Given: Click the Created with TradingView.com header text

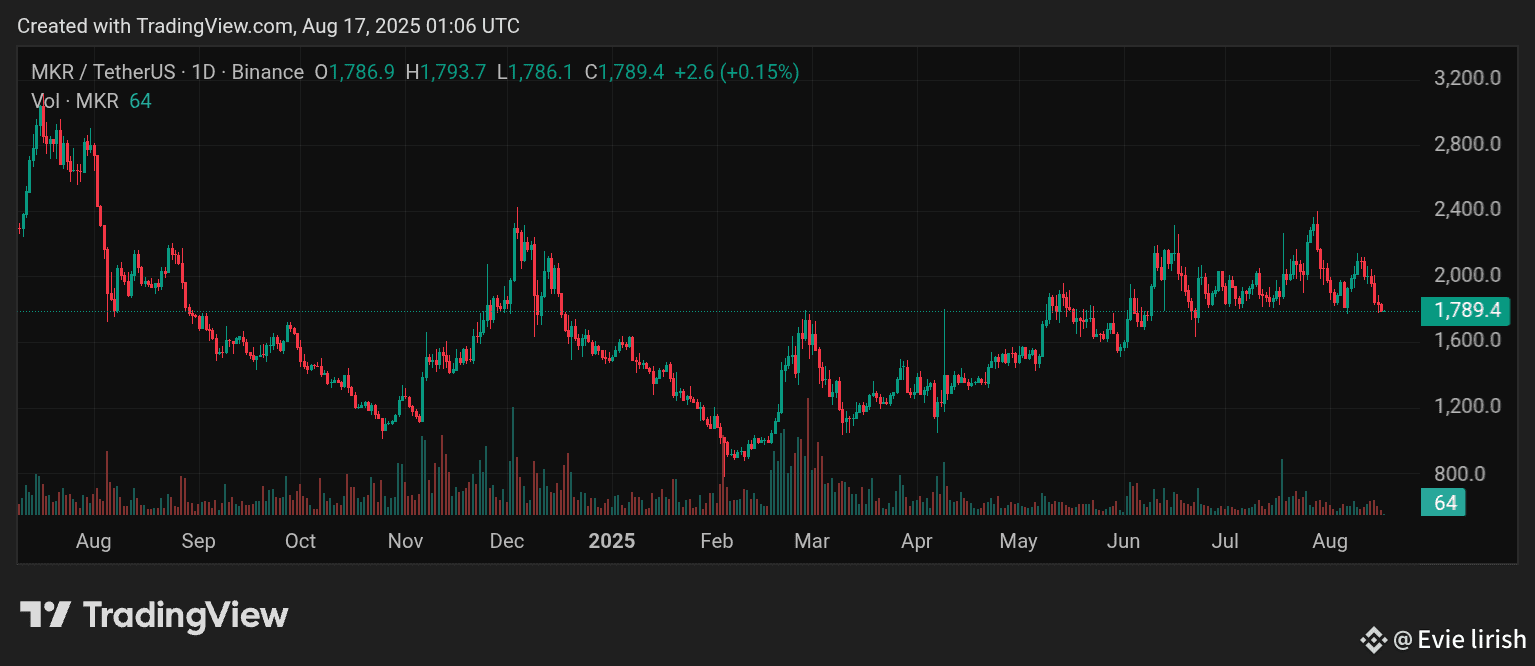Looking at the screenshot, I should [268, 26].
